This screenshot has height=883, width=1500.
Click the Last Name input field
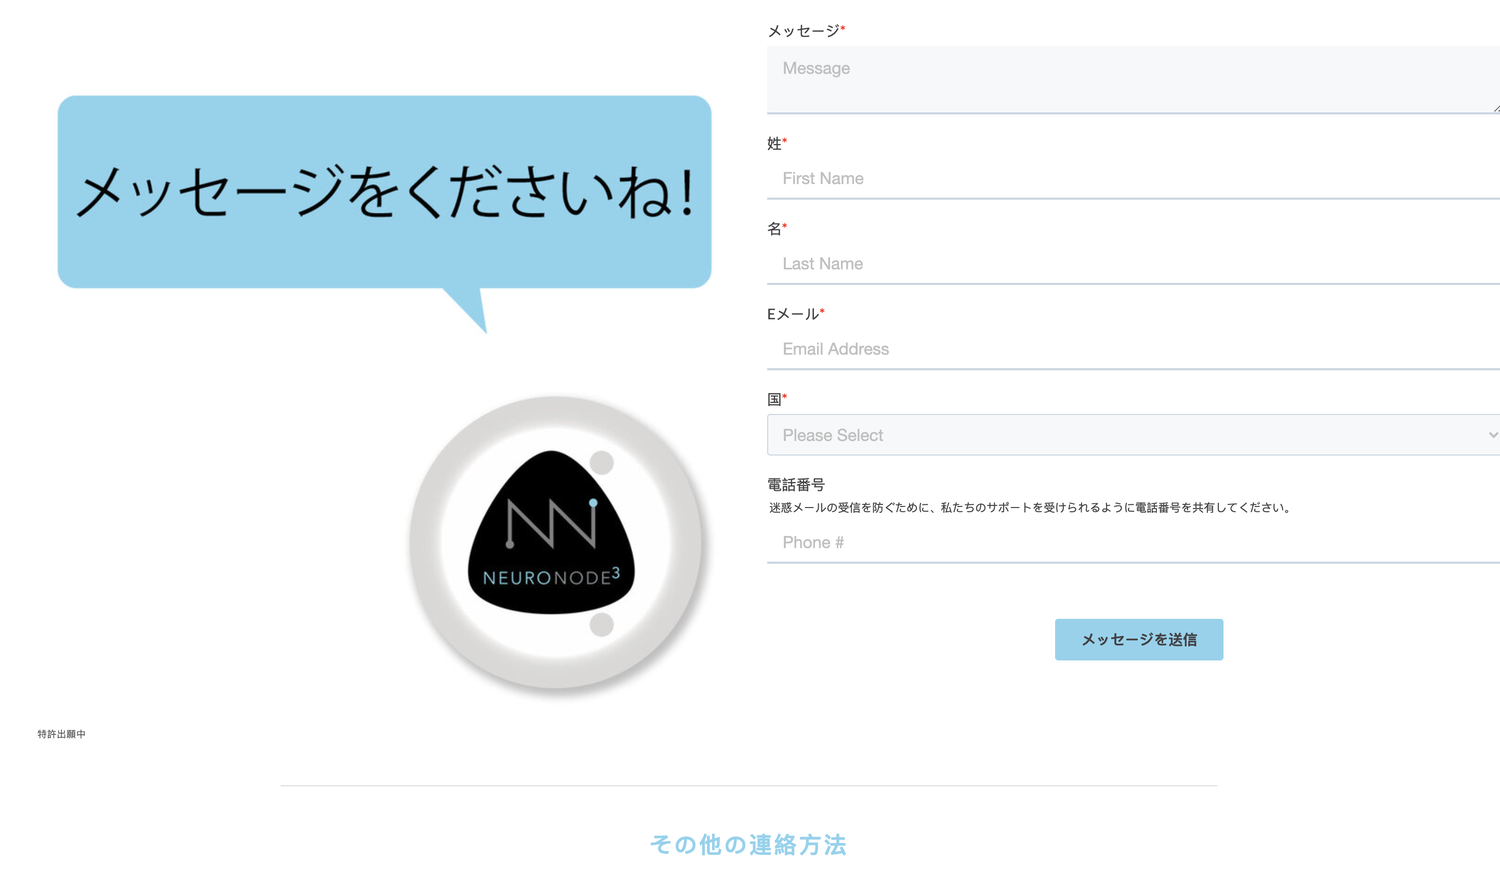(1133, 264)
